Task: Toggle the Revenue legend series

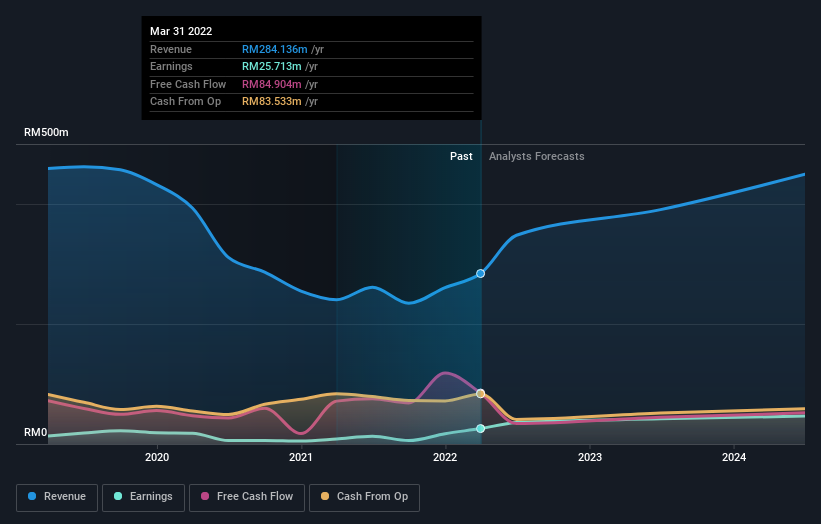Action: tap(57, 497)
